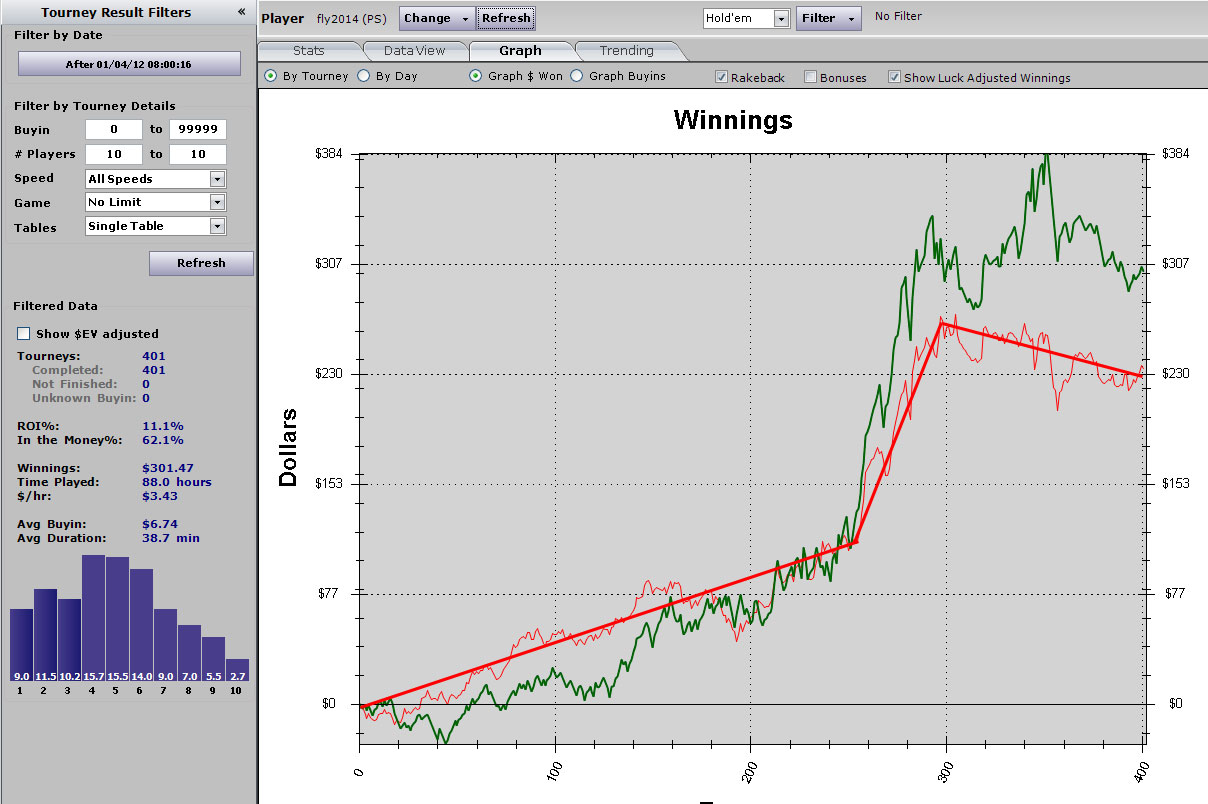This screenshot has width=1208, height=804.
Task: Switch to the Stats tab
Action: 308,51
